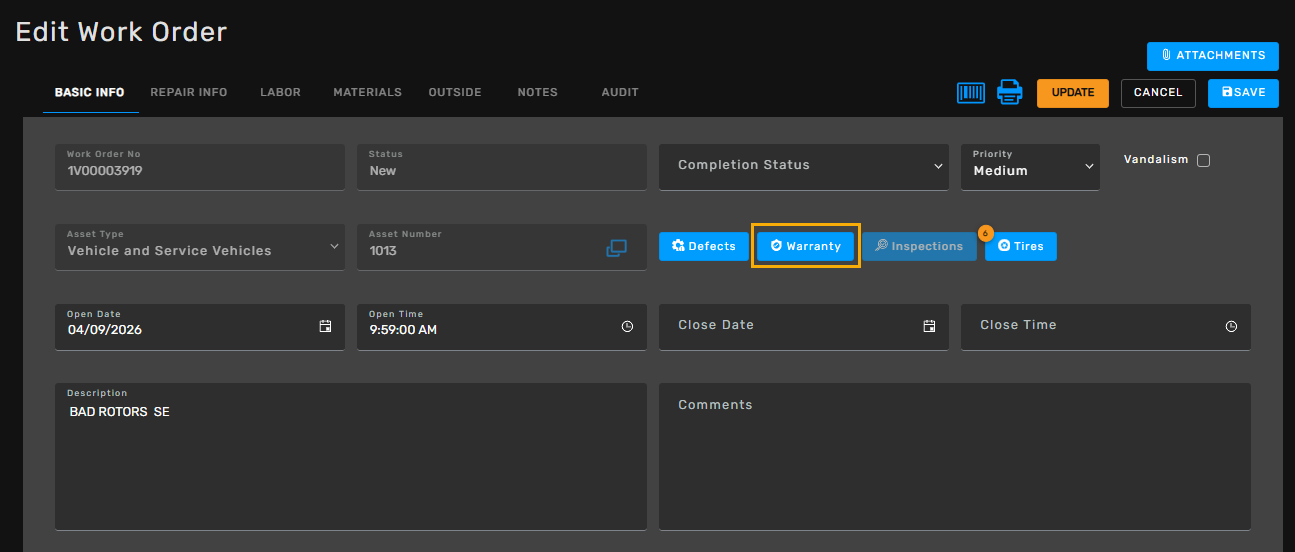Open the Defects button
This screenshot has width=1295, height=552.
(704, 246)
